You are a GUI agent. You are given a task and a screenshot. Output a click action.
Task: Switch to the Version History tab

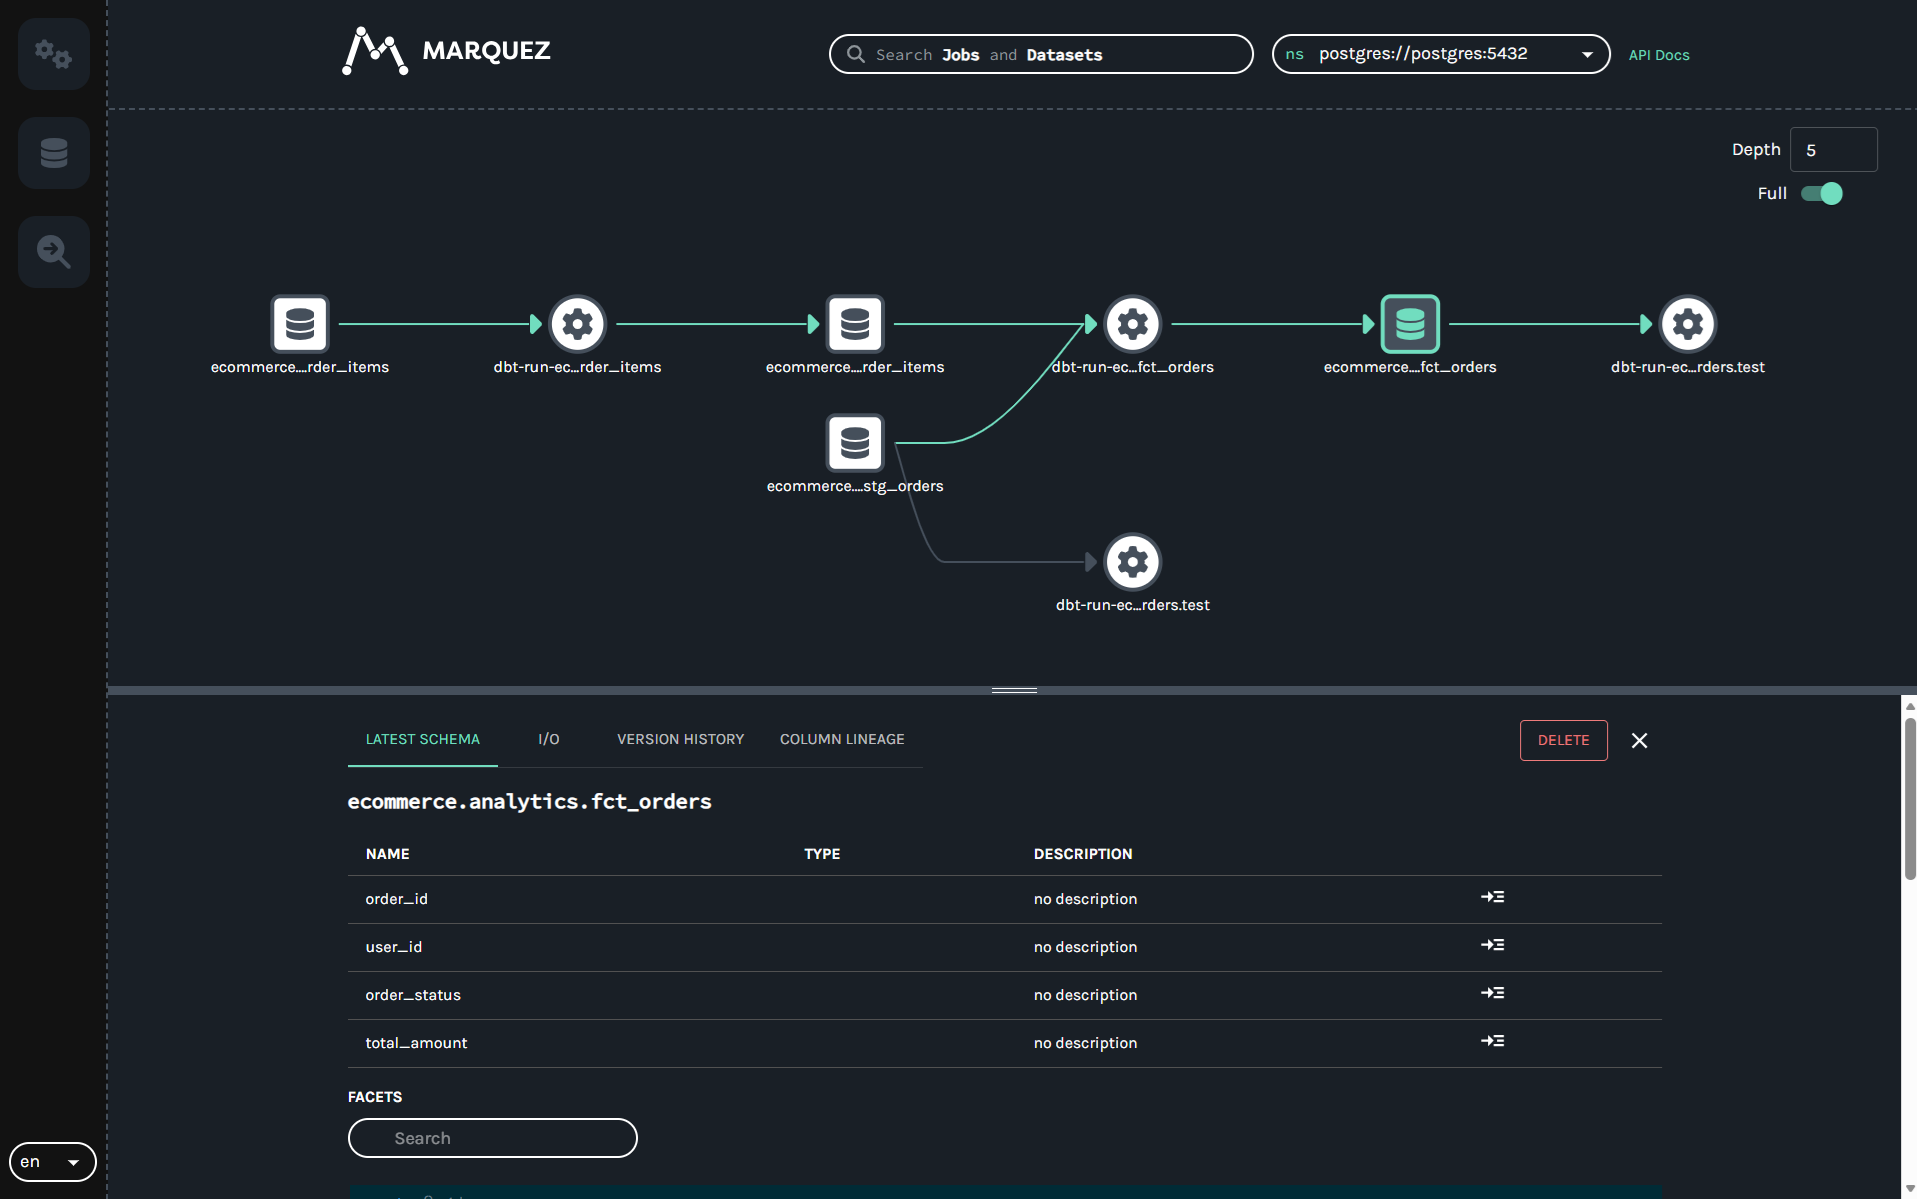coord(680,739)
